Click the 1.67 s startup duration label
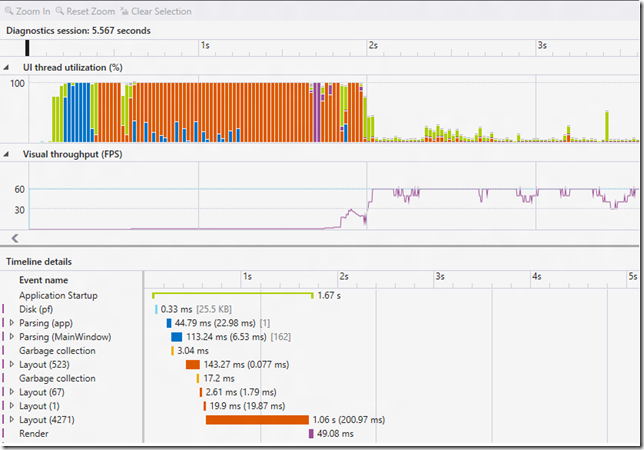The height and width of the screenshot is (450, 644). 329,295
